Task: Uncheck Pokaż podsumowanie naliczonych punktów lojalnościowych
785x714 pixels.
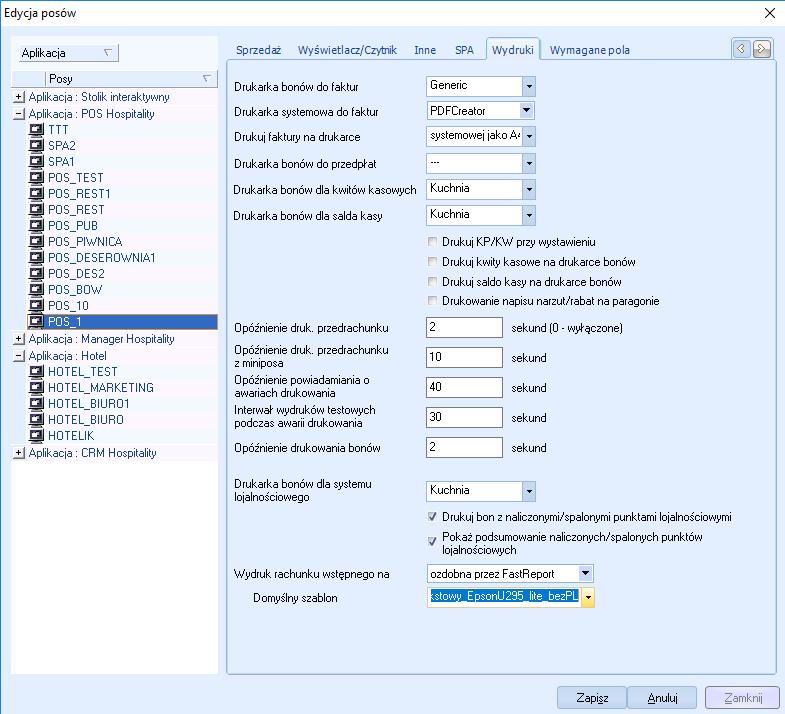Action: (432, 541)
